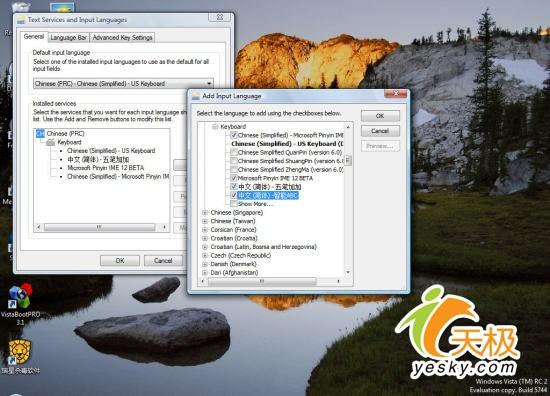
Task: Click the Keyboard icon in Installed services
Action: (x=51, y=142)
